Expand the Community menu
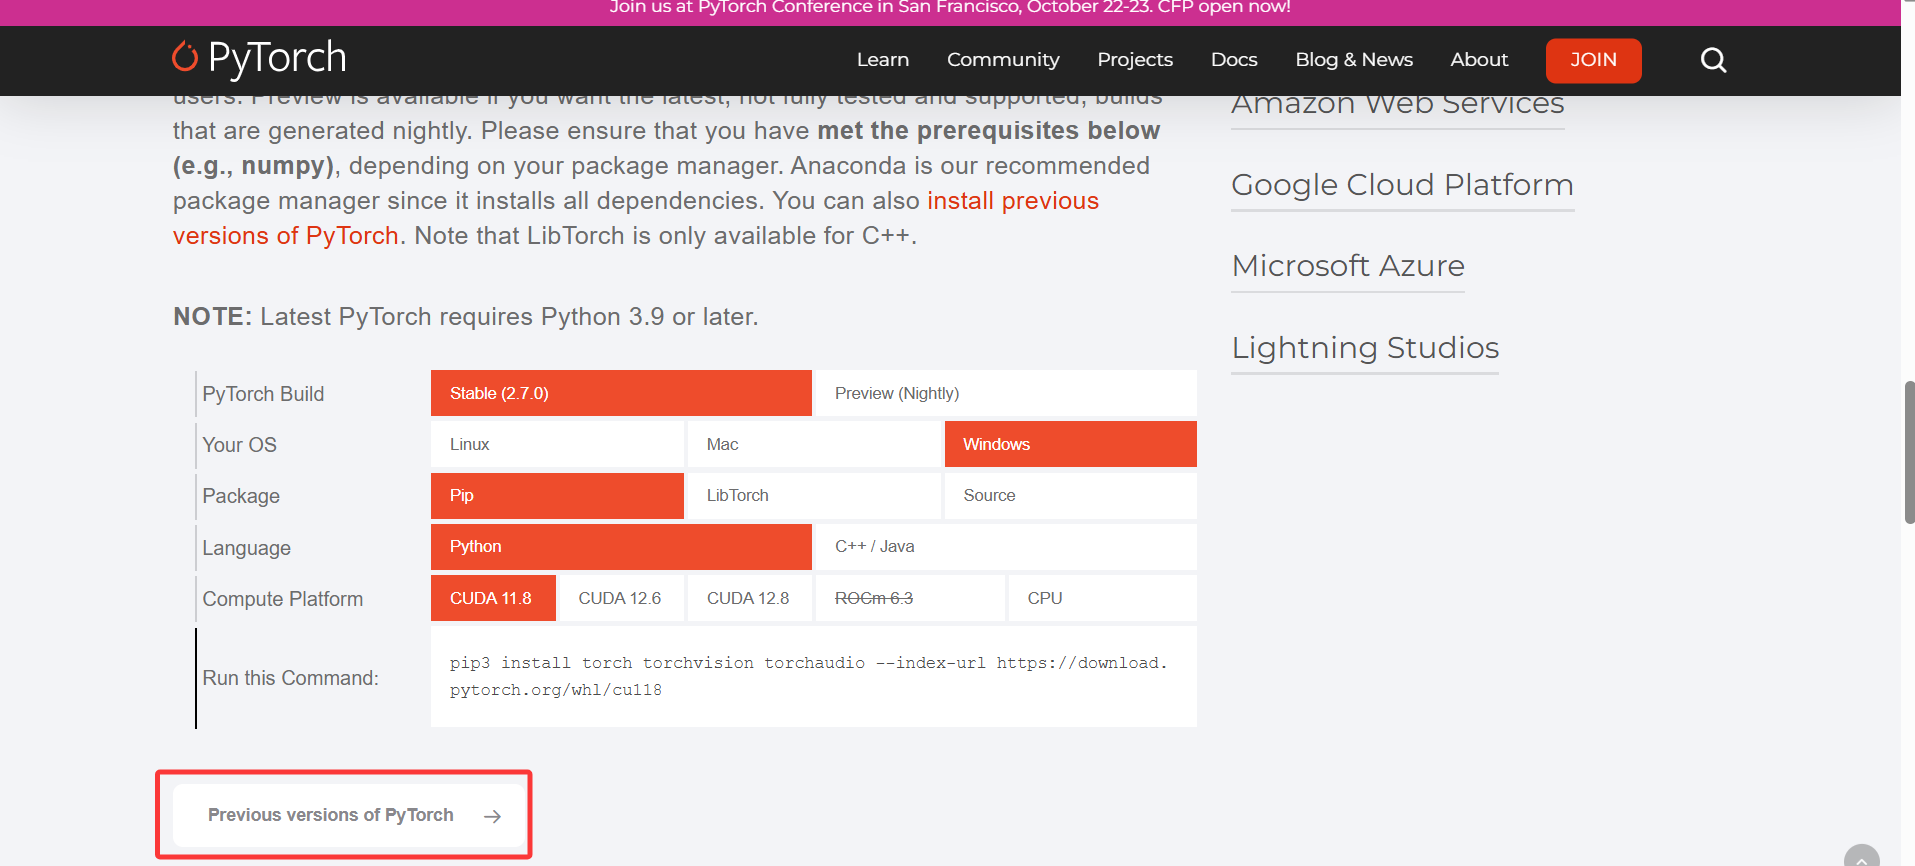Viewport: 1915px width, 866px height. [x=1003, y=60]
